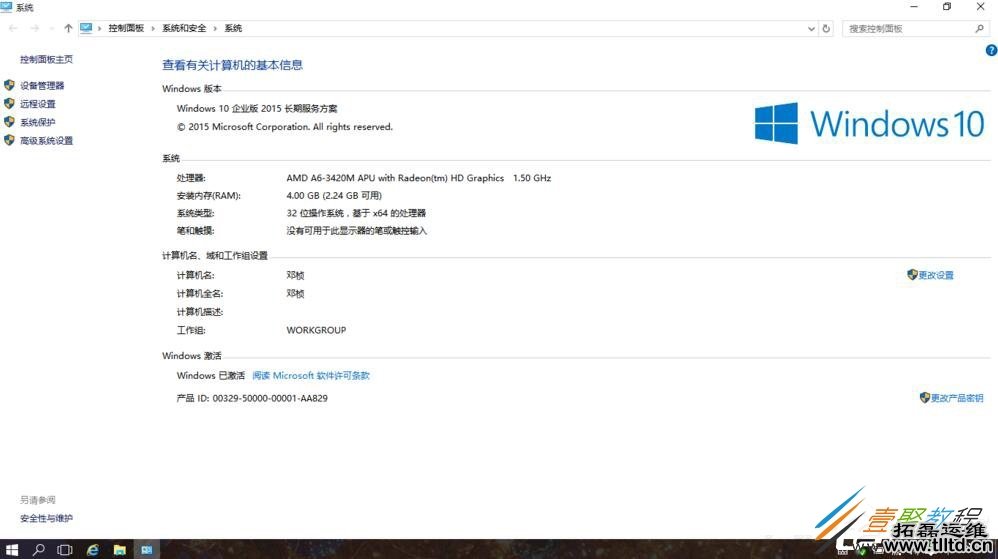Go to Control Panel Home link
The height and width of the screenshot is (559, 998).
point(46,59)
